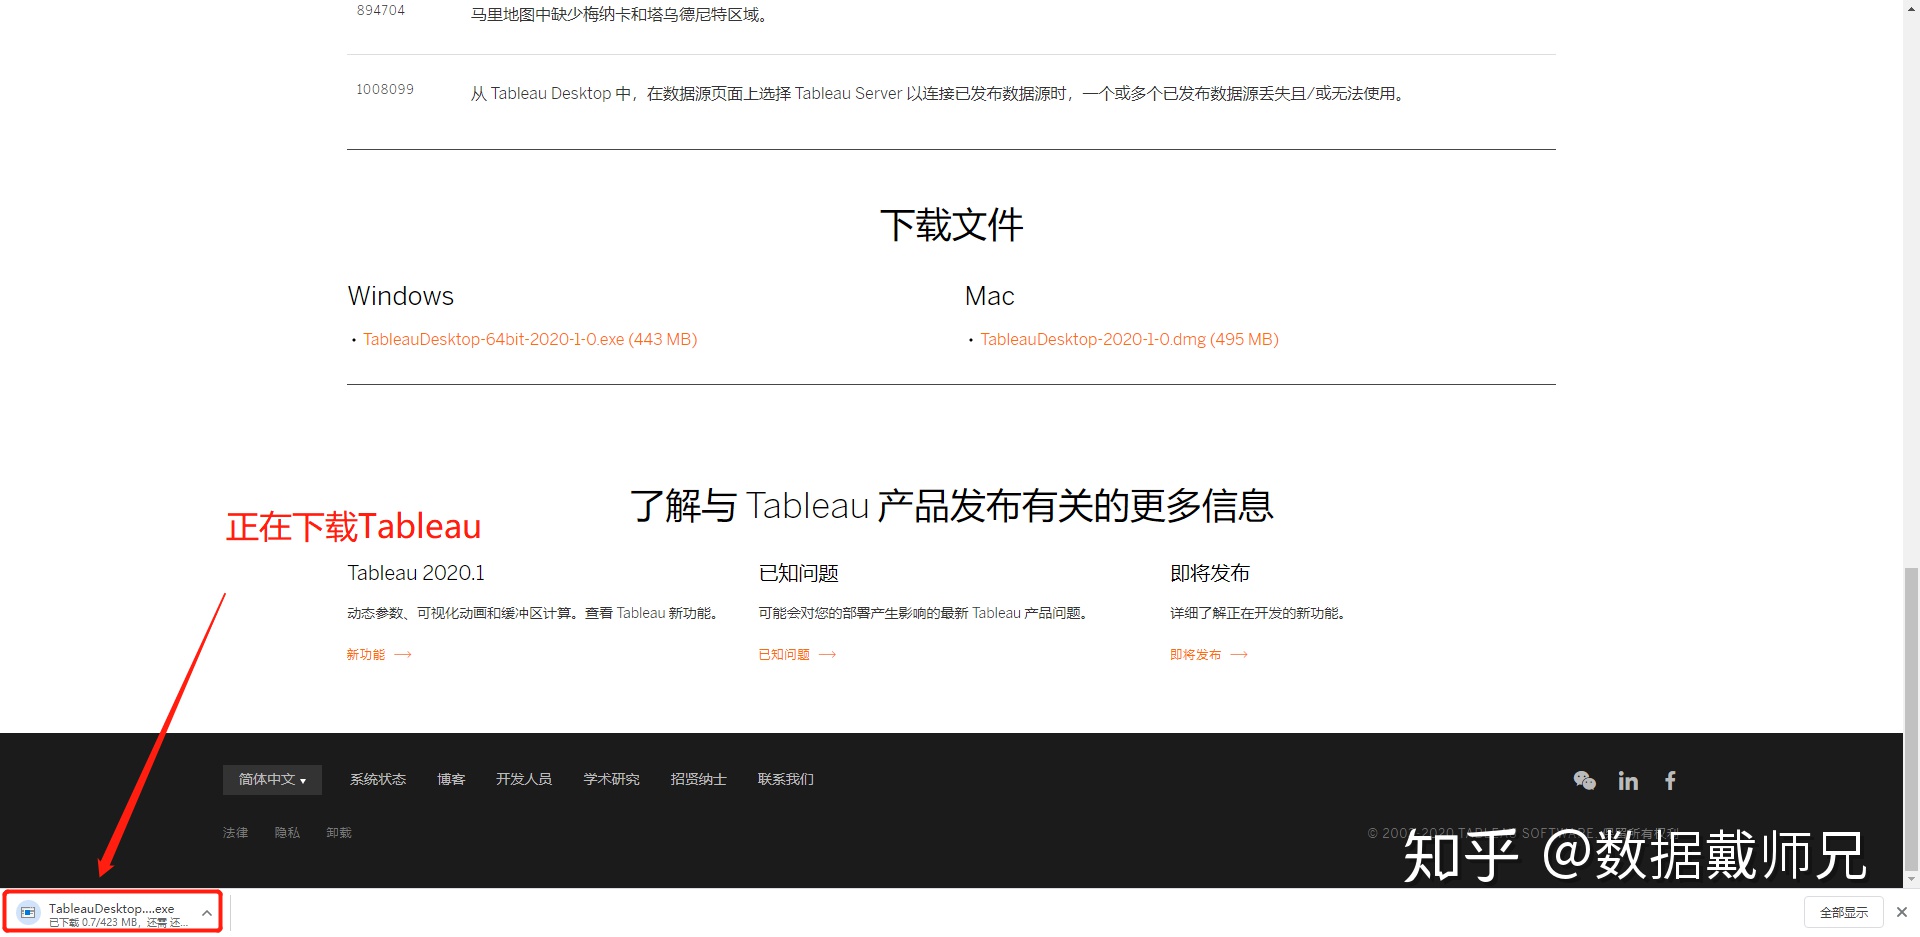Click the TableauDesktop....exe file name in download bar

point(111,909)
